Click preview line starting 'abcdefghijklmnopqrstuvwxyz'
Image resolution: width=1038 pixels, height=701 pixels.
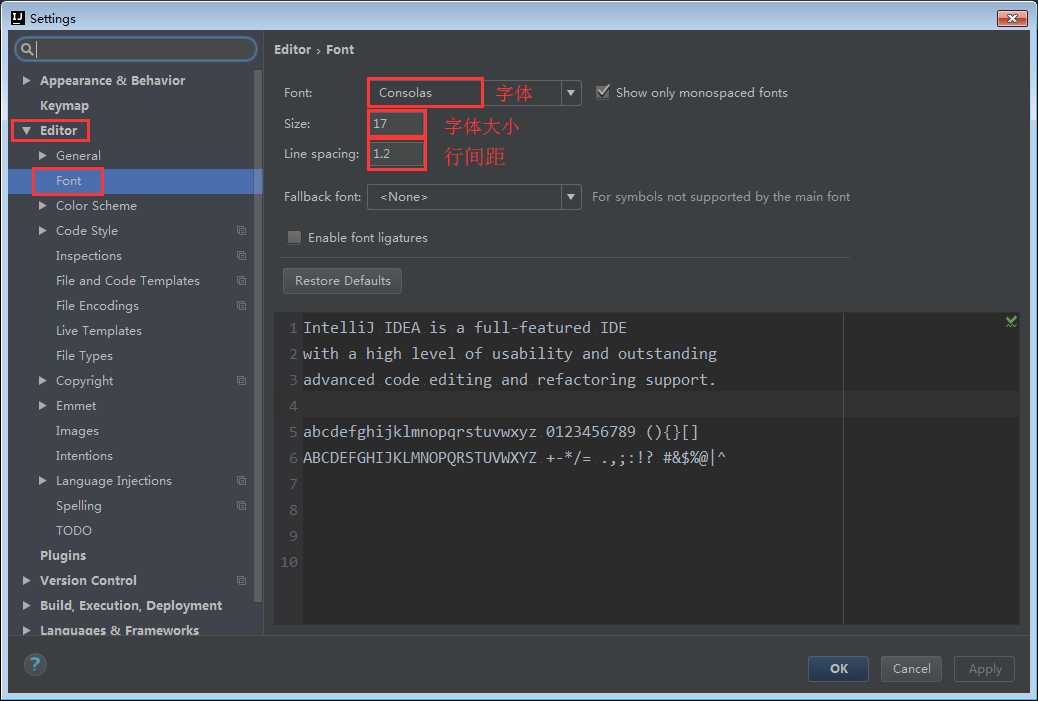pos(500,432)
